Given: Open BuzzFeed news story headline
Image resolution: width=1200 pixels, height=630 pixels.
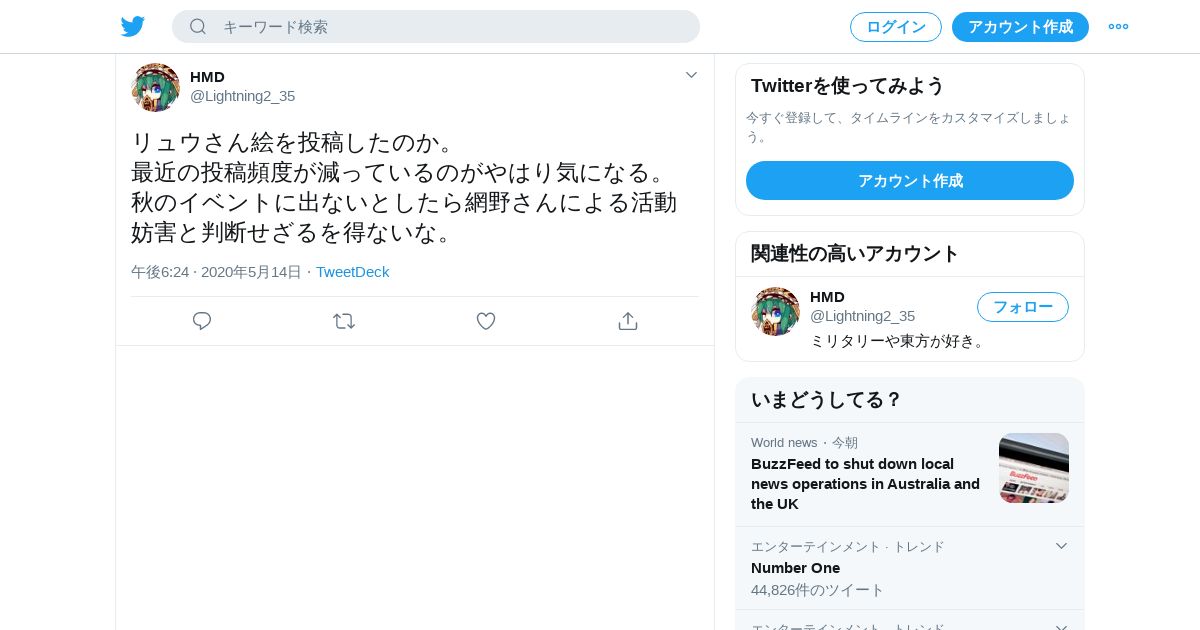Looking at the screenshot, I should pyautogui.click(x=866, y=484).
